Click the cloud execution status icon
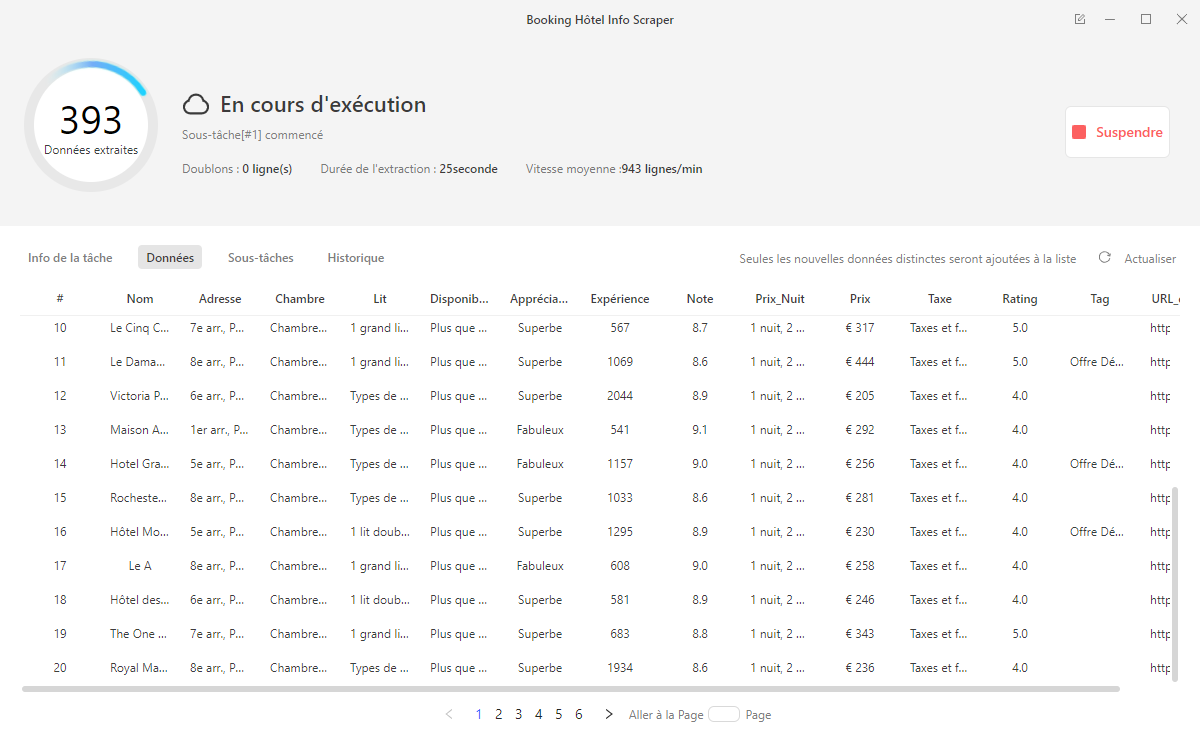The height and width of the screenshot is (734, 1200). [x=196, y=105]
